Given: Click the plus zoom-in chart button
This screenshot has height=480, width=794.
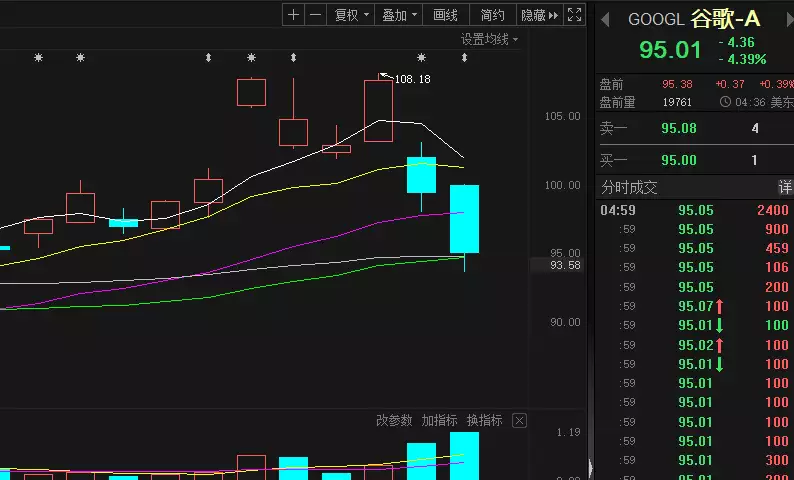Looking at the screenshot, I should tap(293, 15).
